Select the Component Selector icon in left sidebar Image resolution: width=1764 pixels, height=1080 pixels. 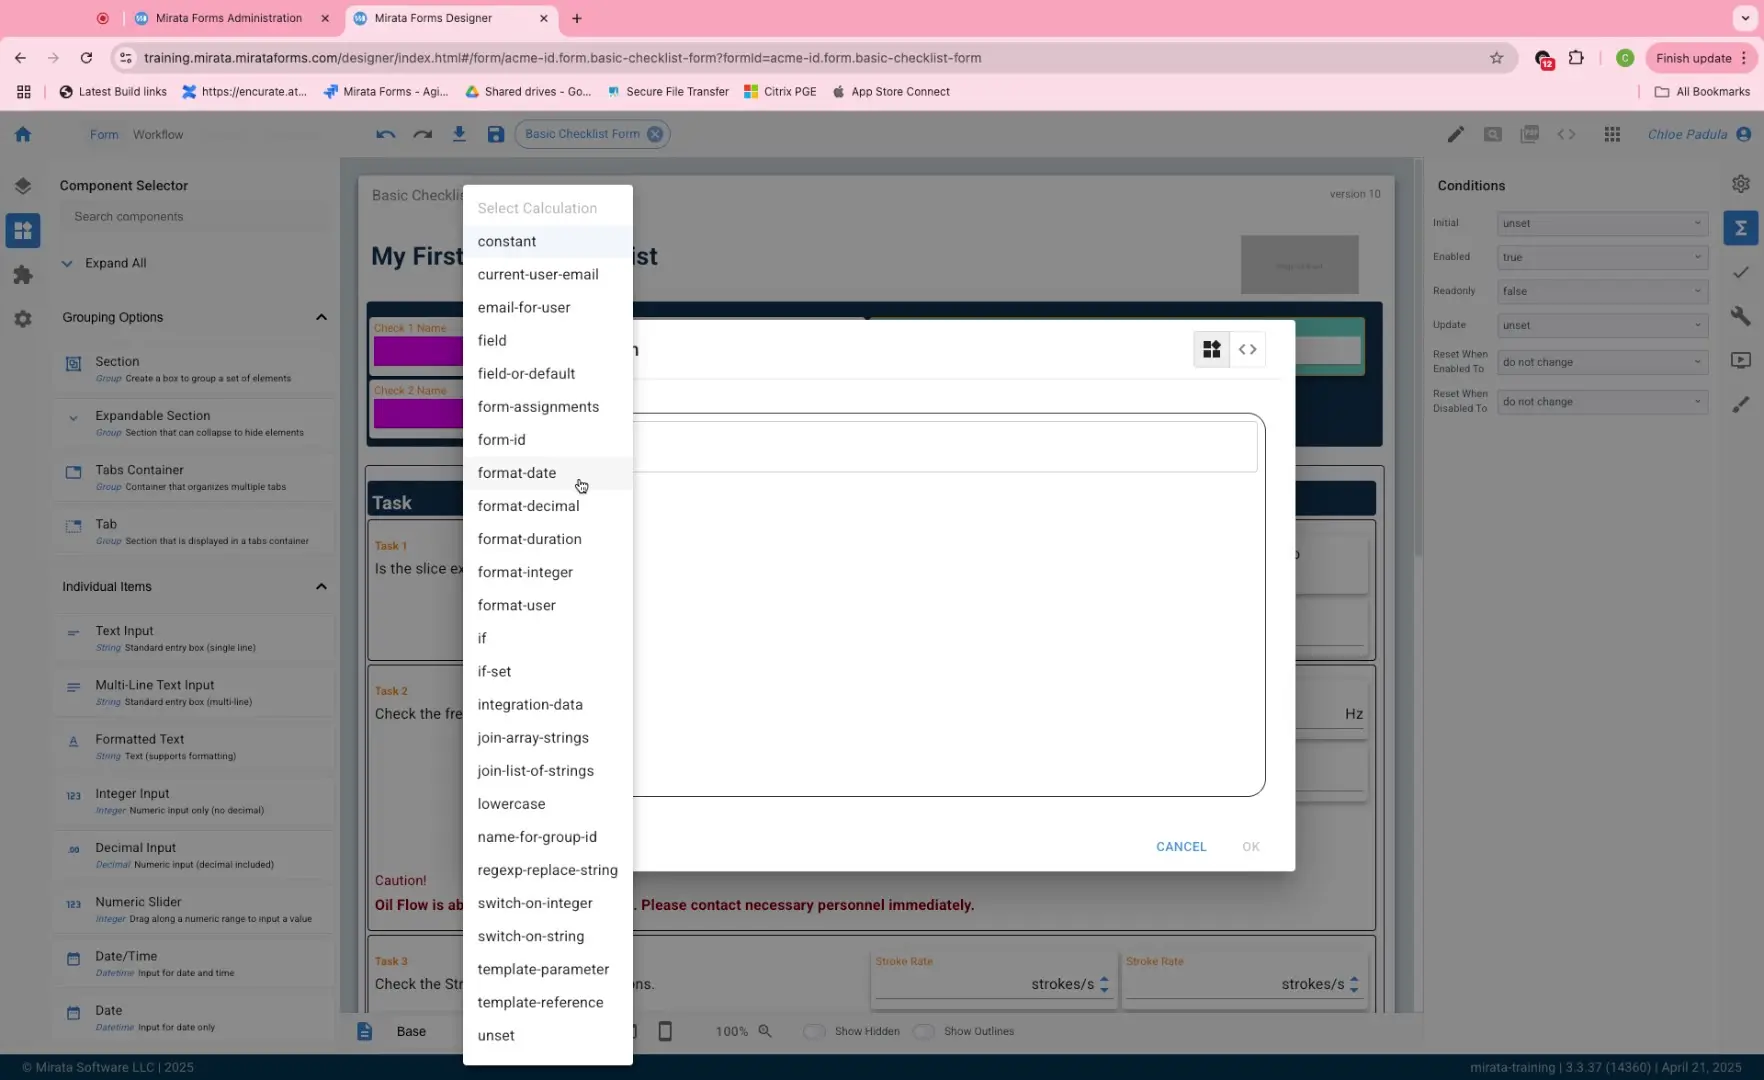(x=23, y=230)
